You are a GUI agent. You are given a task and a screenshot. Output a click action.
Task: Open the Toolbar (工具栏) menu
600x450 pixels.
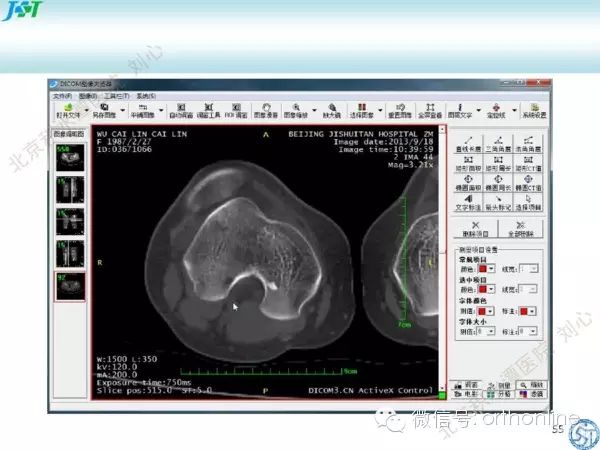pyautogui.click(x=117, y=96)
